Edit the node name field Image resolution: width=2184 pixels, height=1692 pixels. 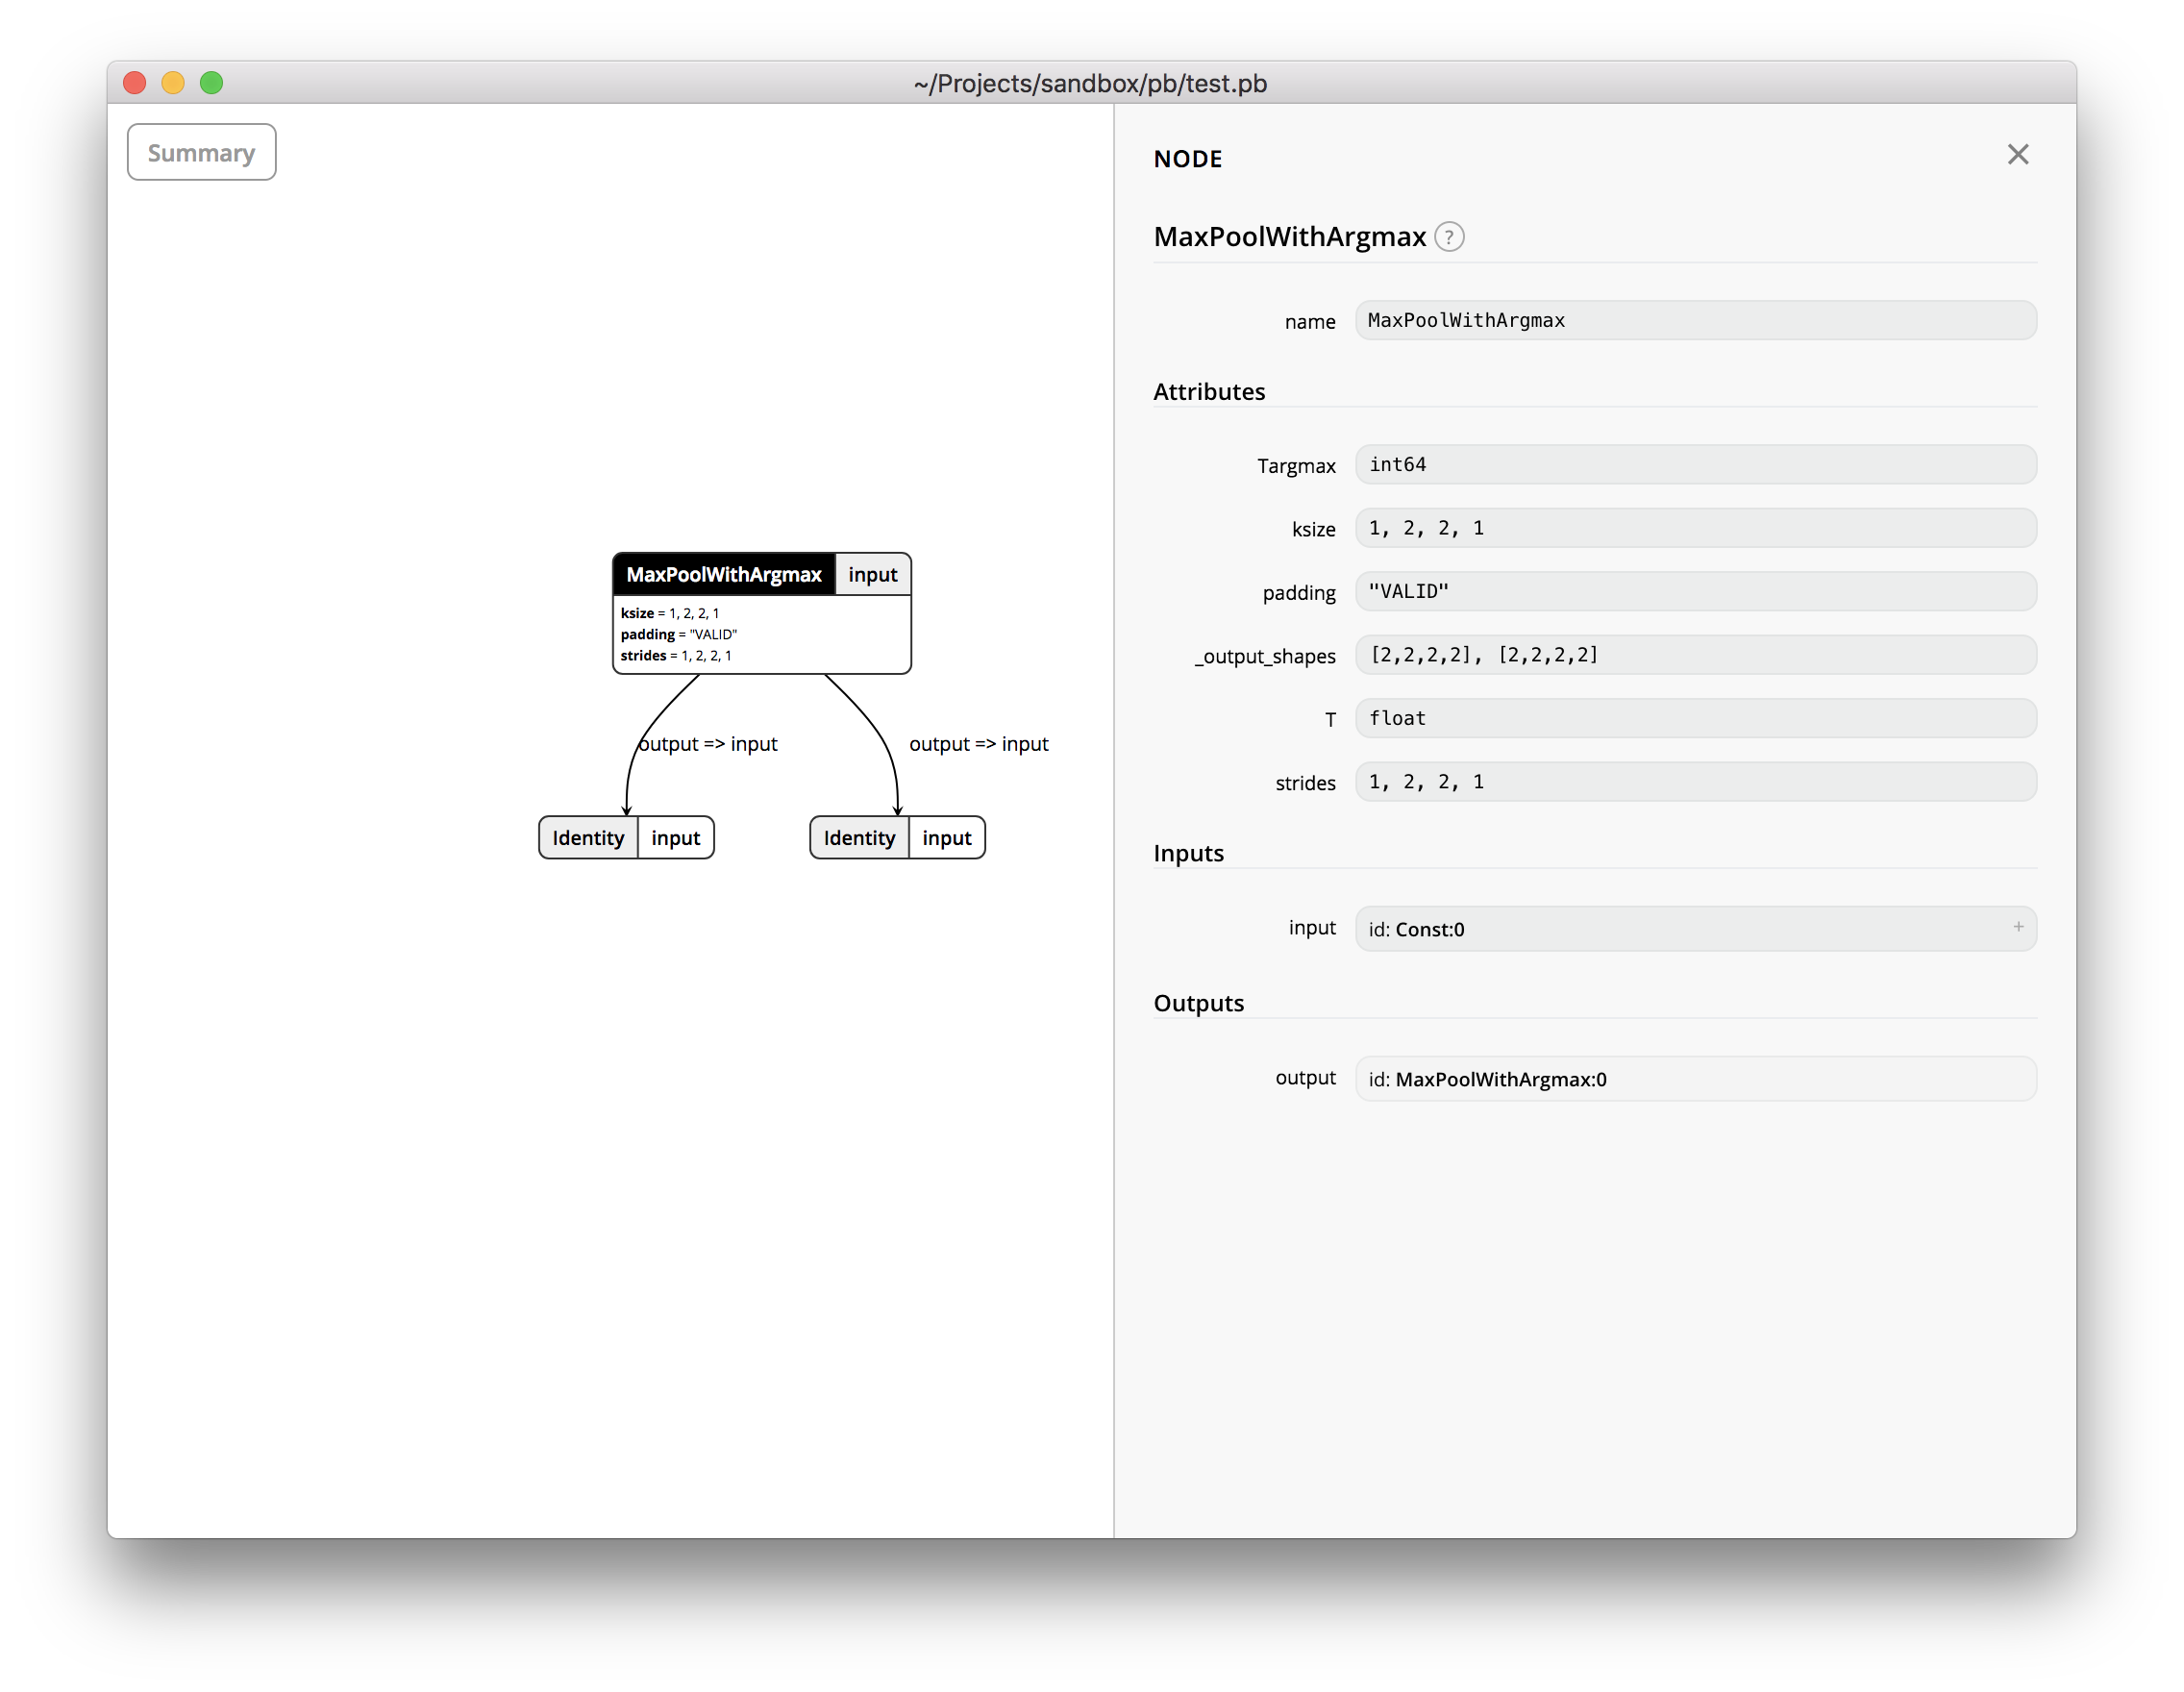point(1695,320)
